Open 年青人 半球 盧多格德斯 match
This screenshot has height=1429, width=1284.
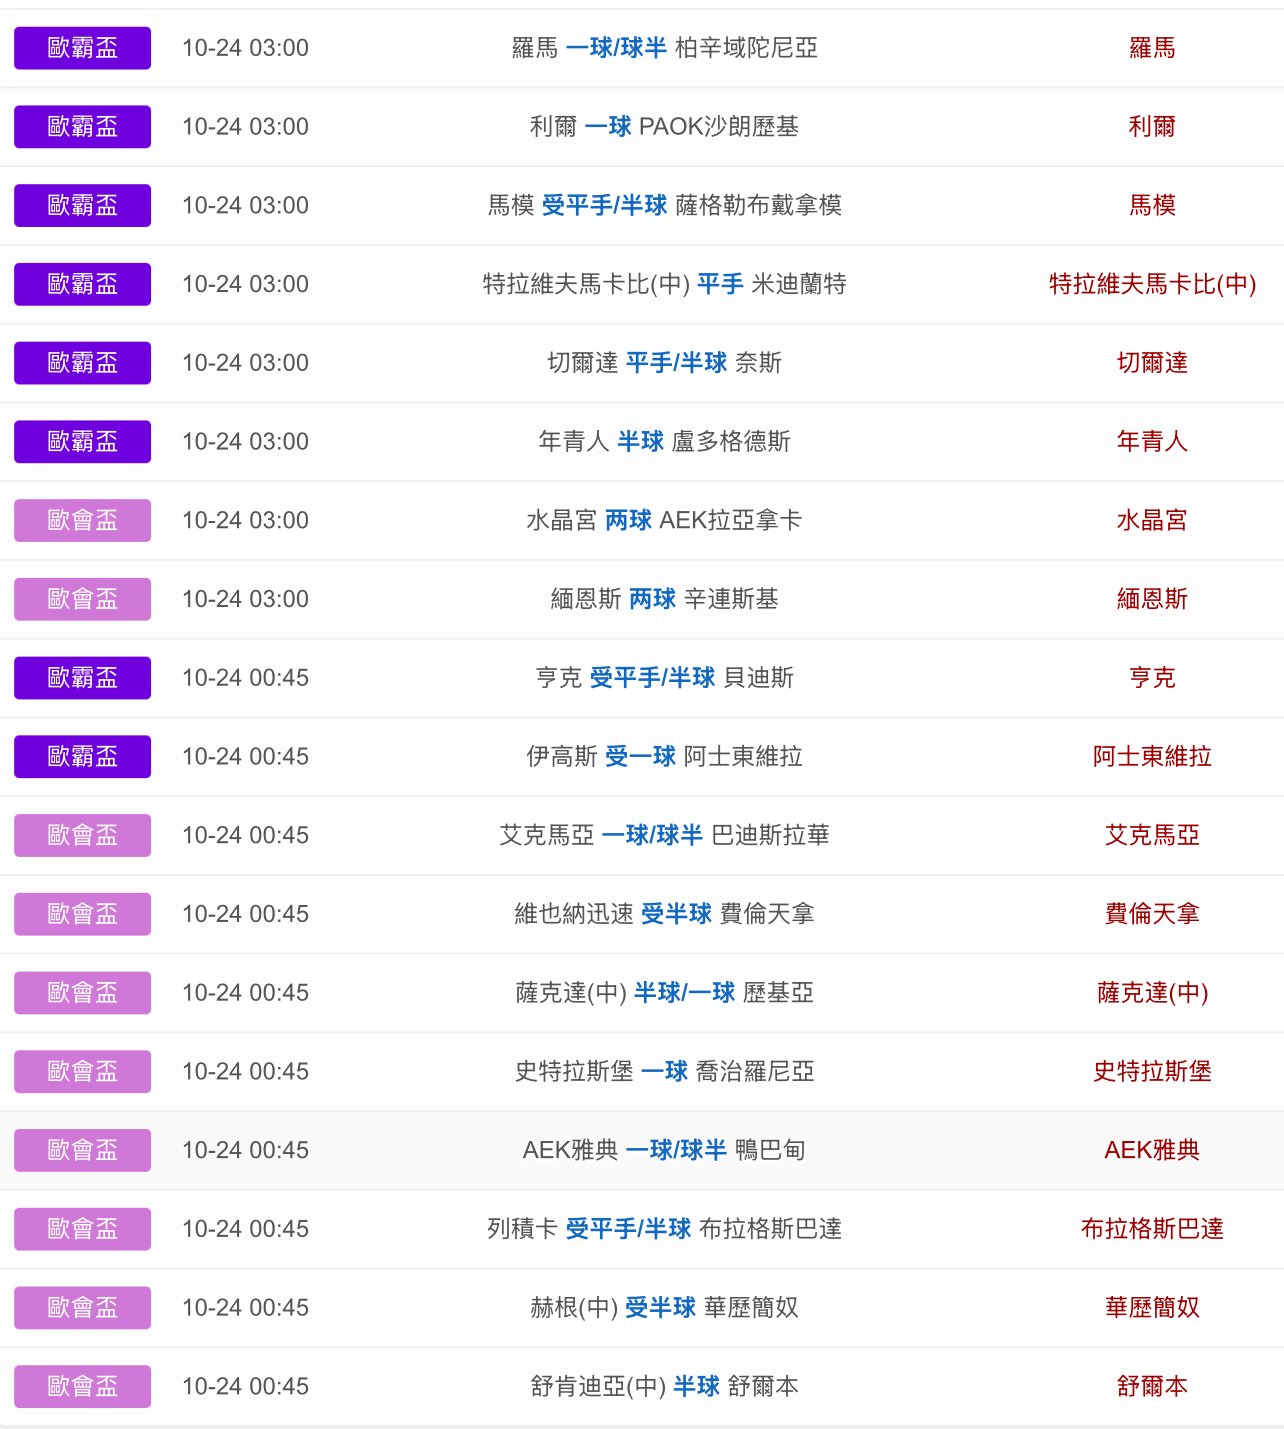point(664,442)
